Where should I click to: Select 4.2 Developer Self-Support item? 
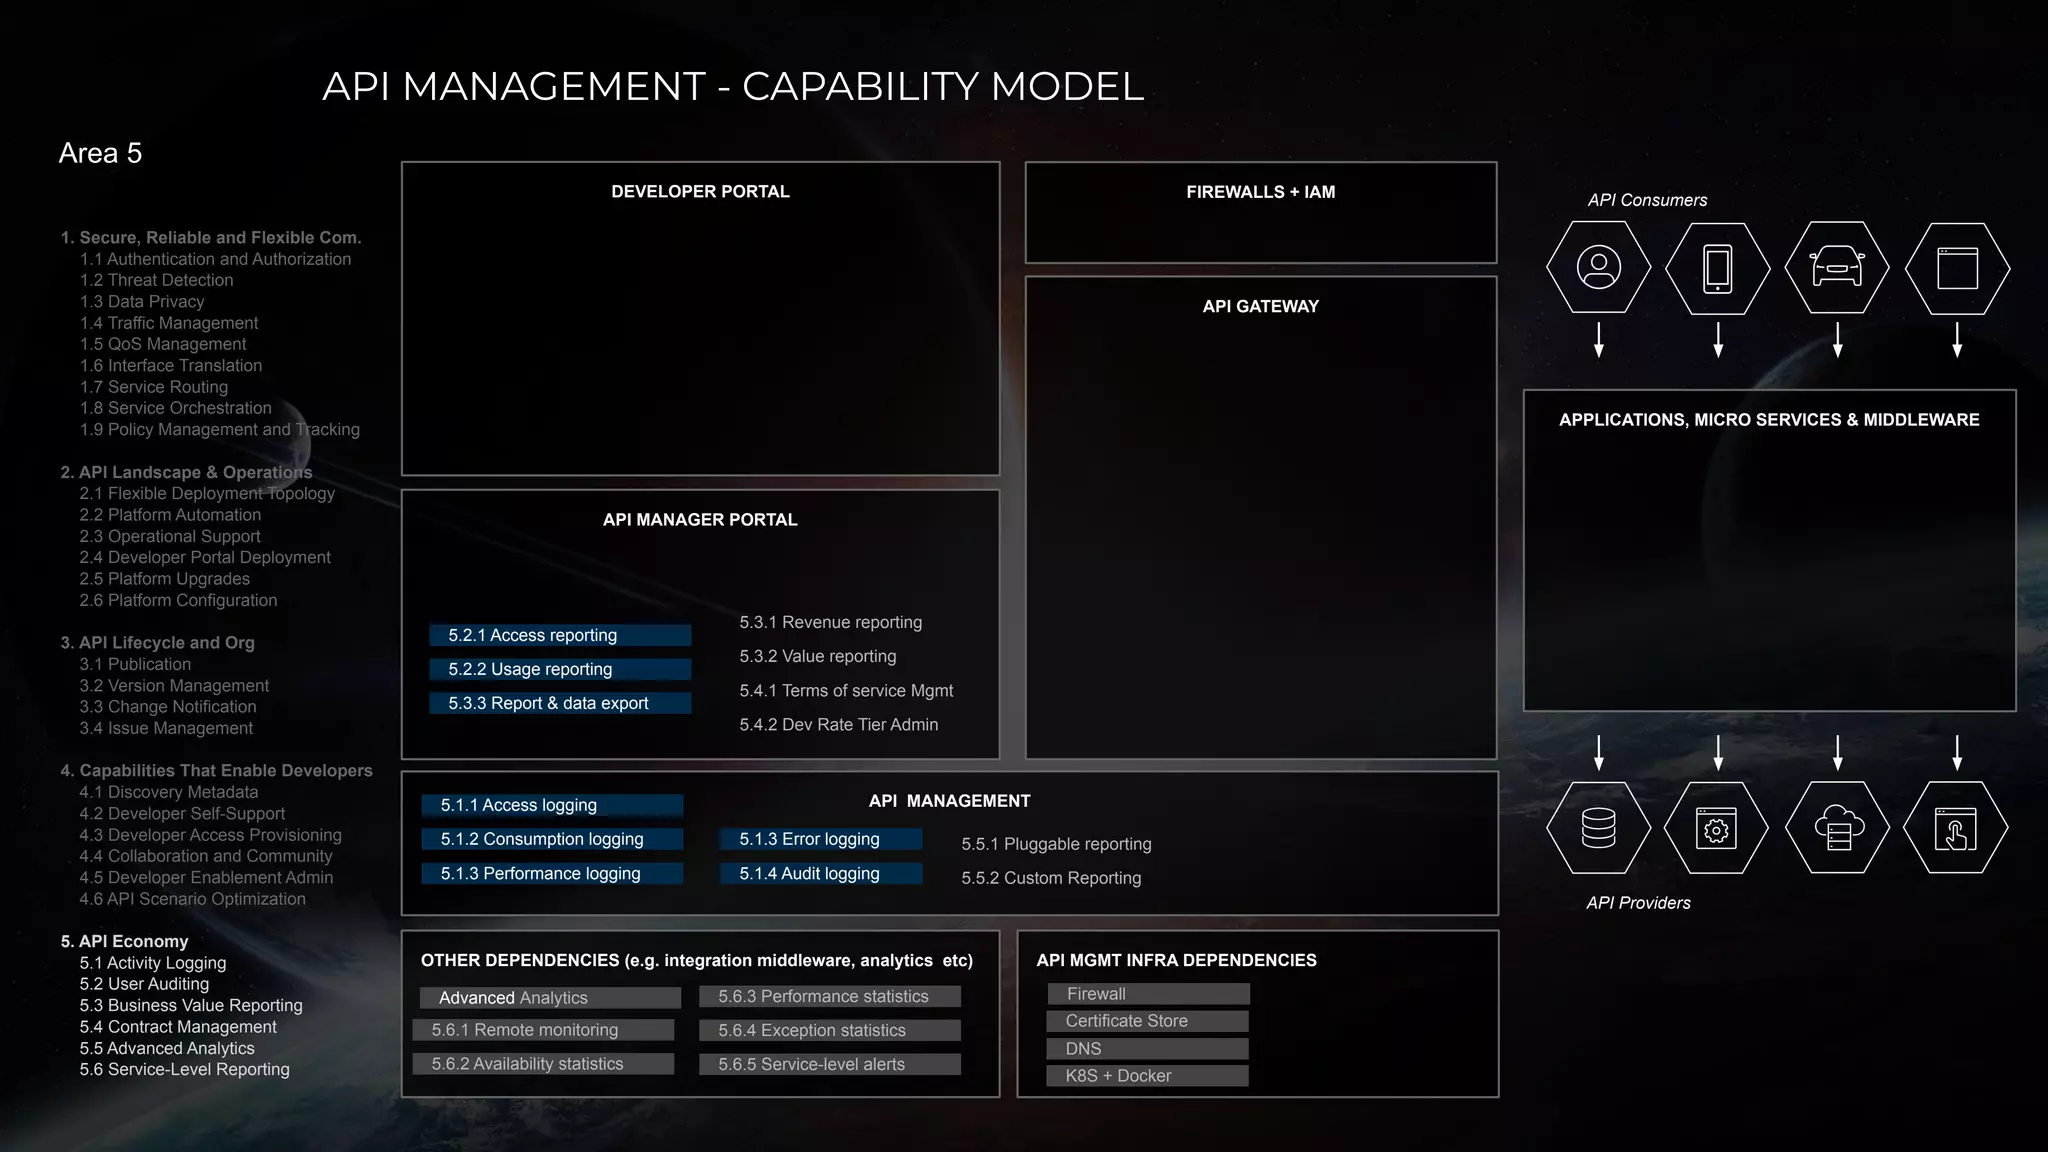(182, 814)
